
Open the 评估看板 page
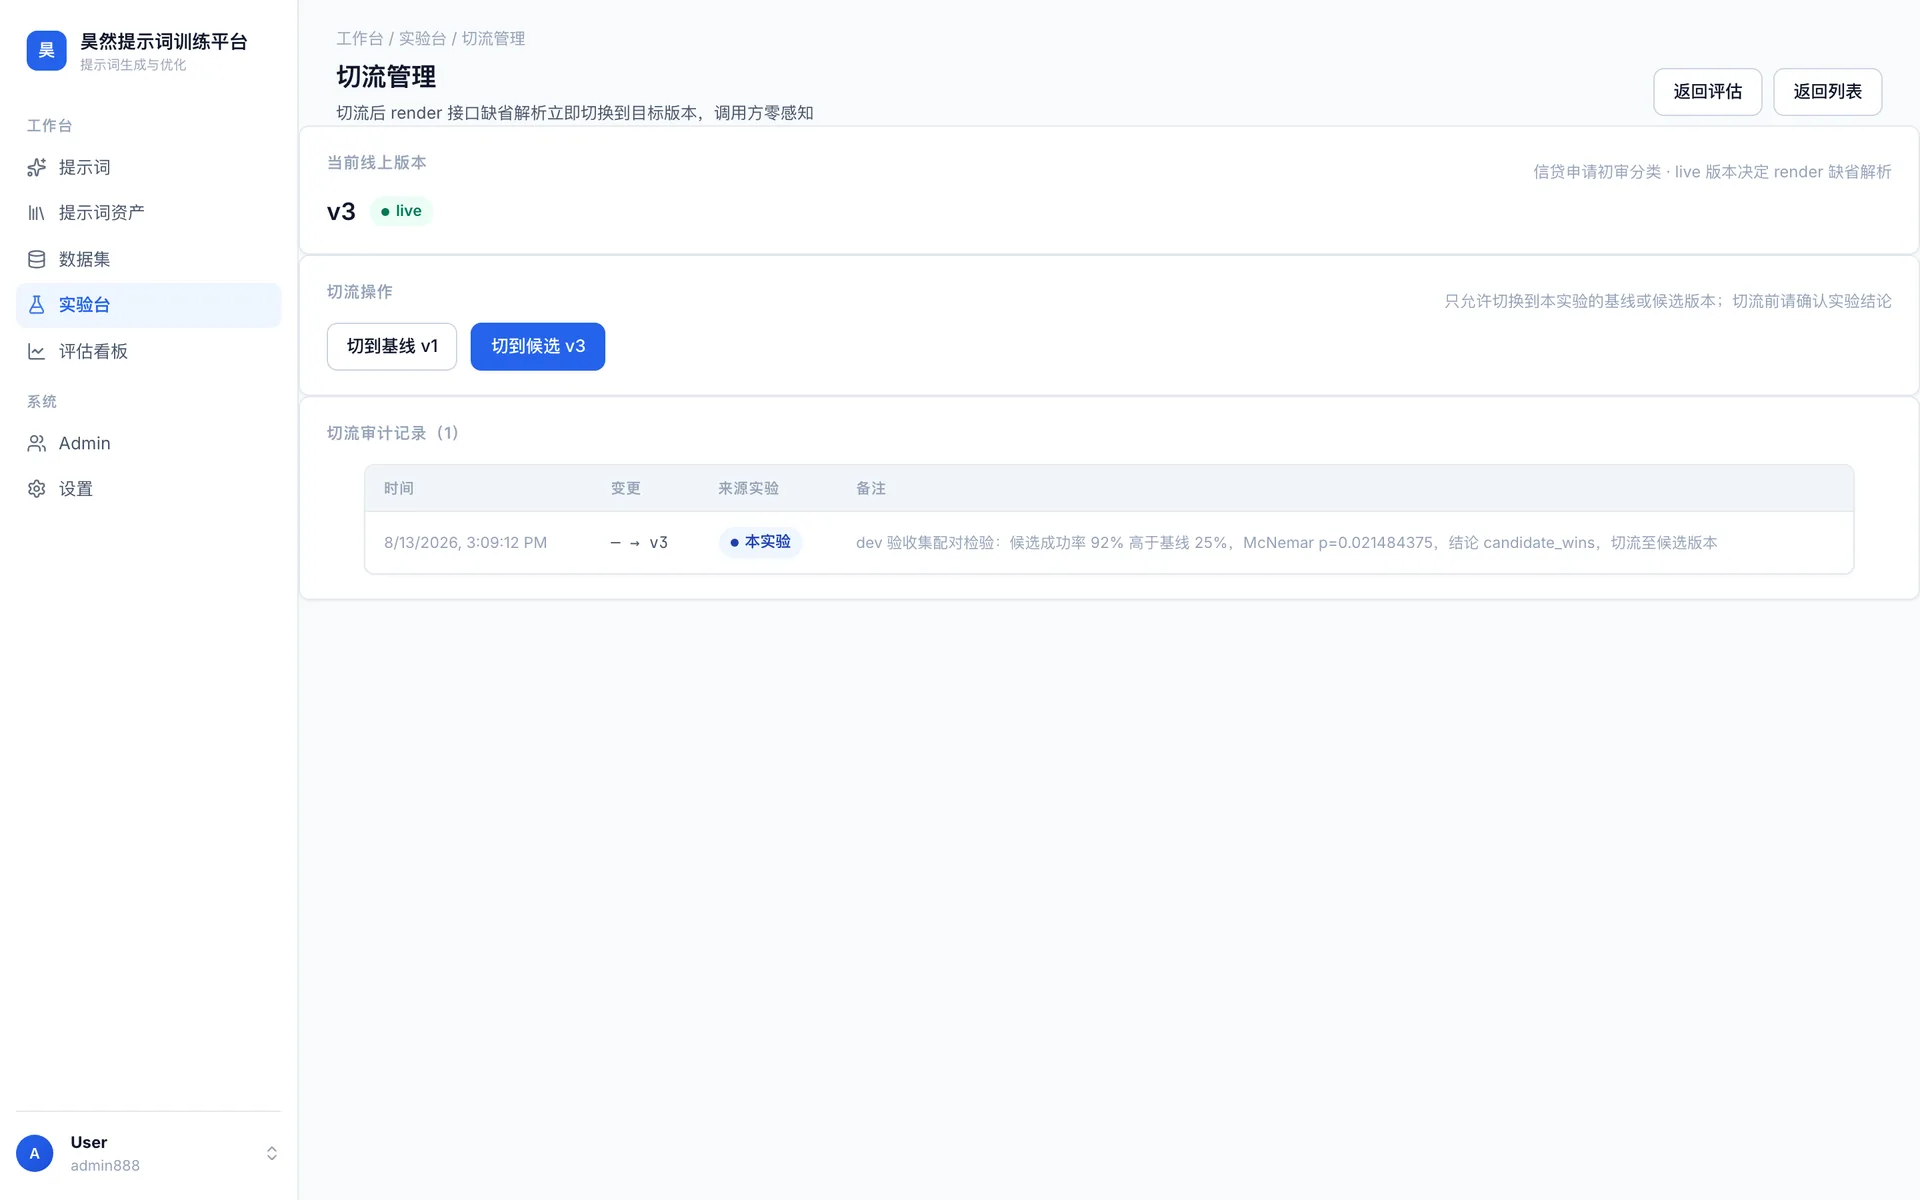pyautogui.click(x=149, y=351)
